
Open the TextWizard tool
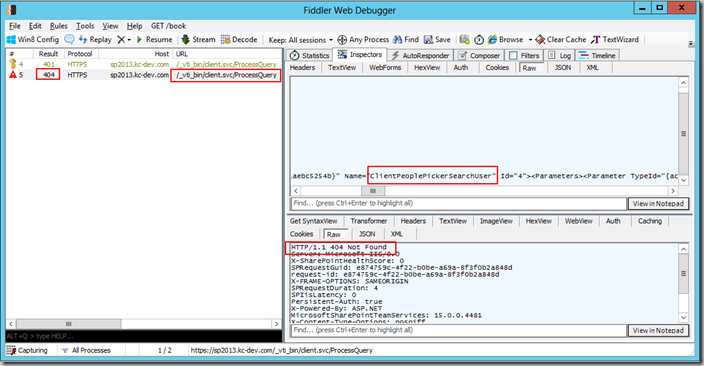point(615,40)
